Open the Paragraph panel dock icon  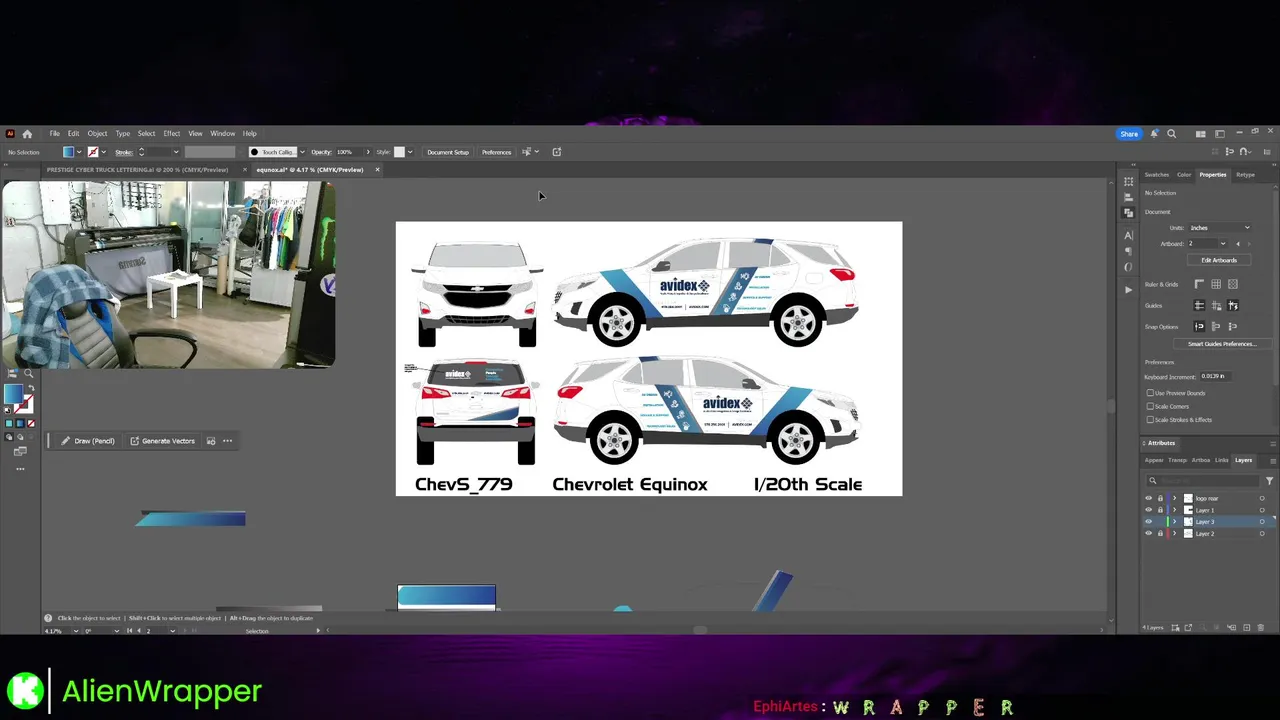1128,251
